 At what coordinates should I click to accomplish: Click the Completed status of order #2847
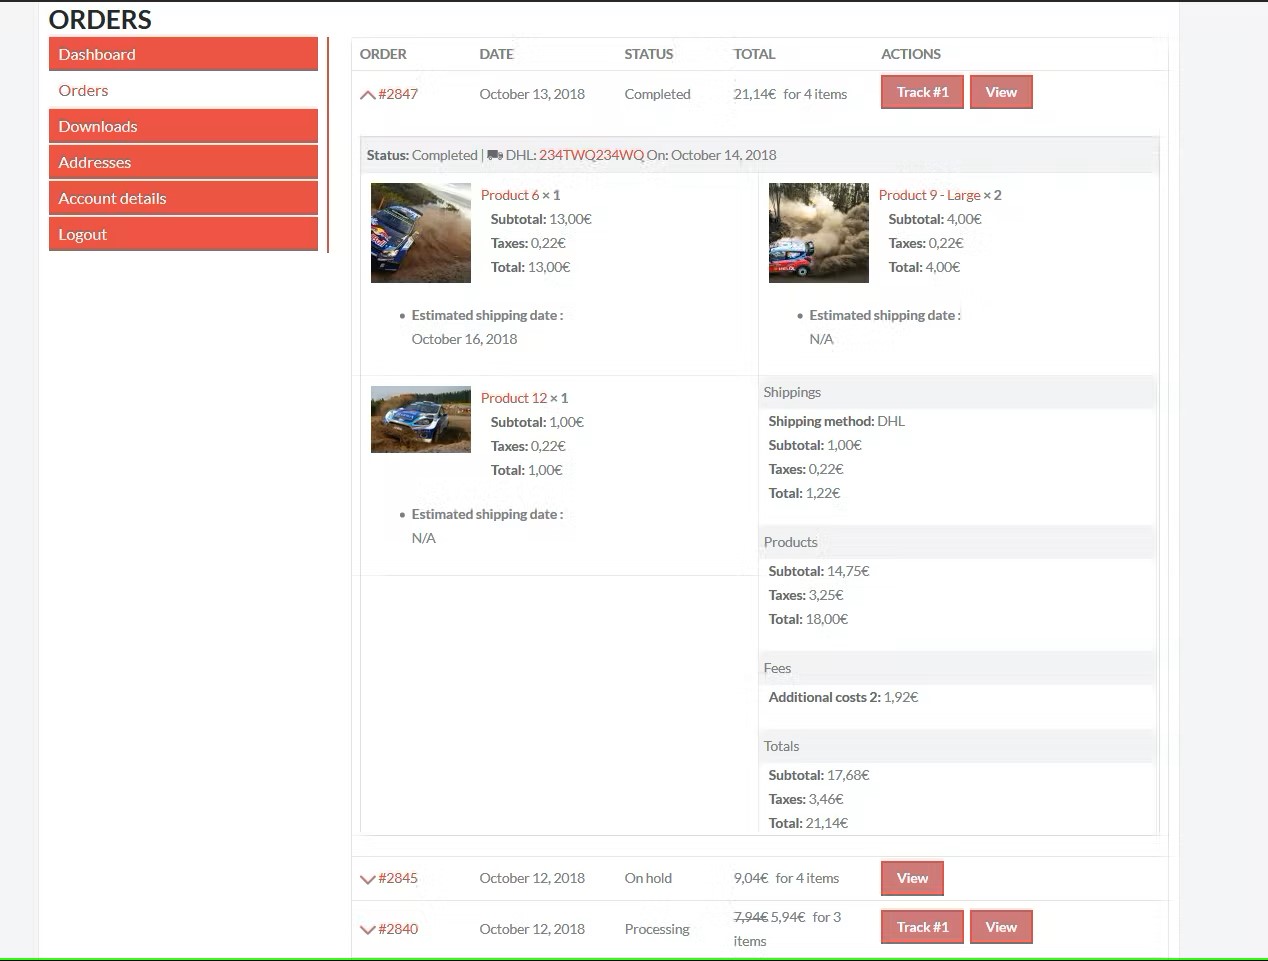click(657, 94)
